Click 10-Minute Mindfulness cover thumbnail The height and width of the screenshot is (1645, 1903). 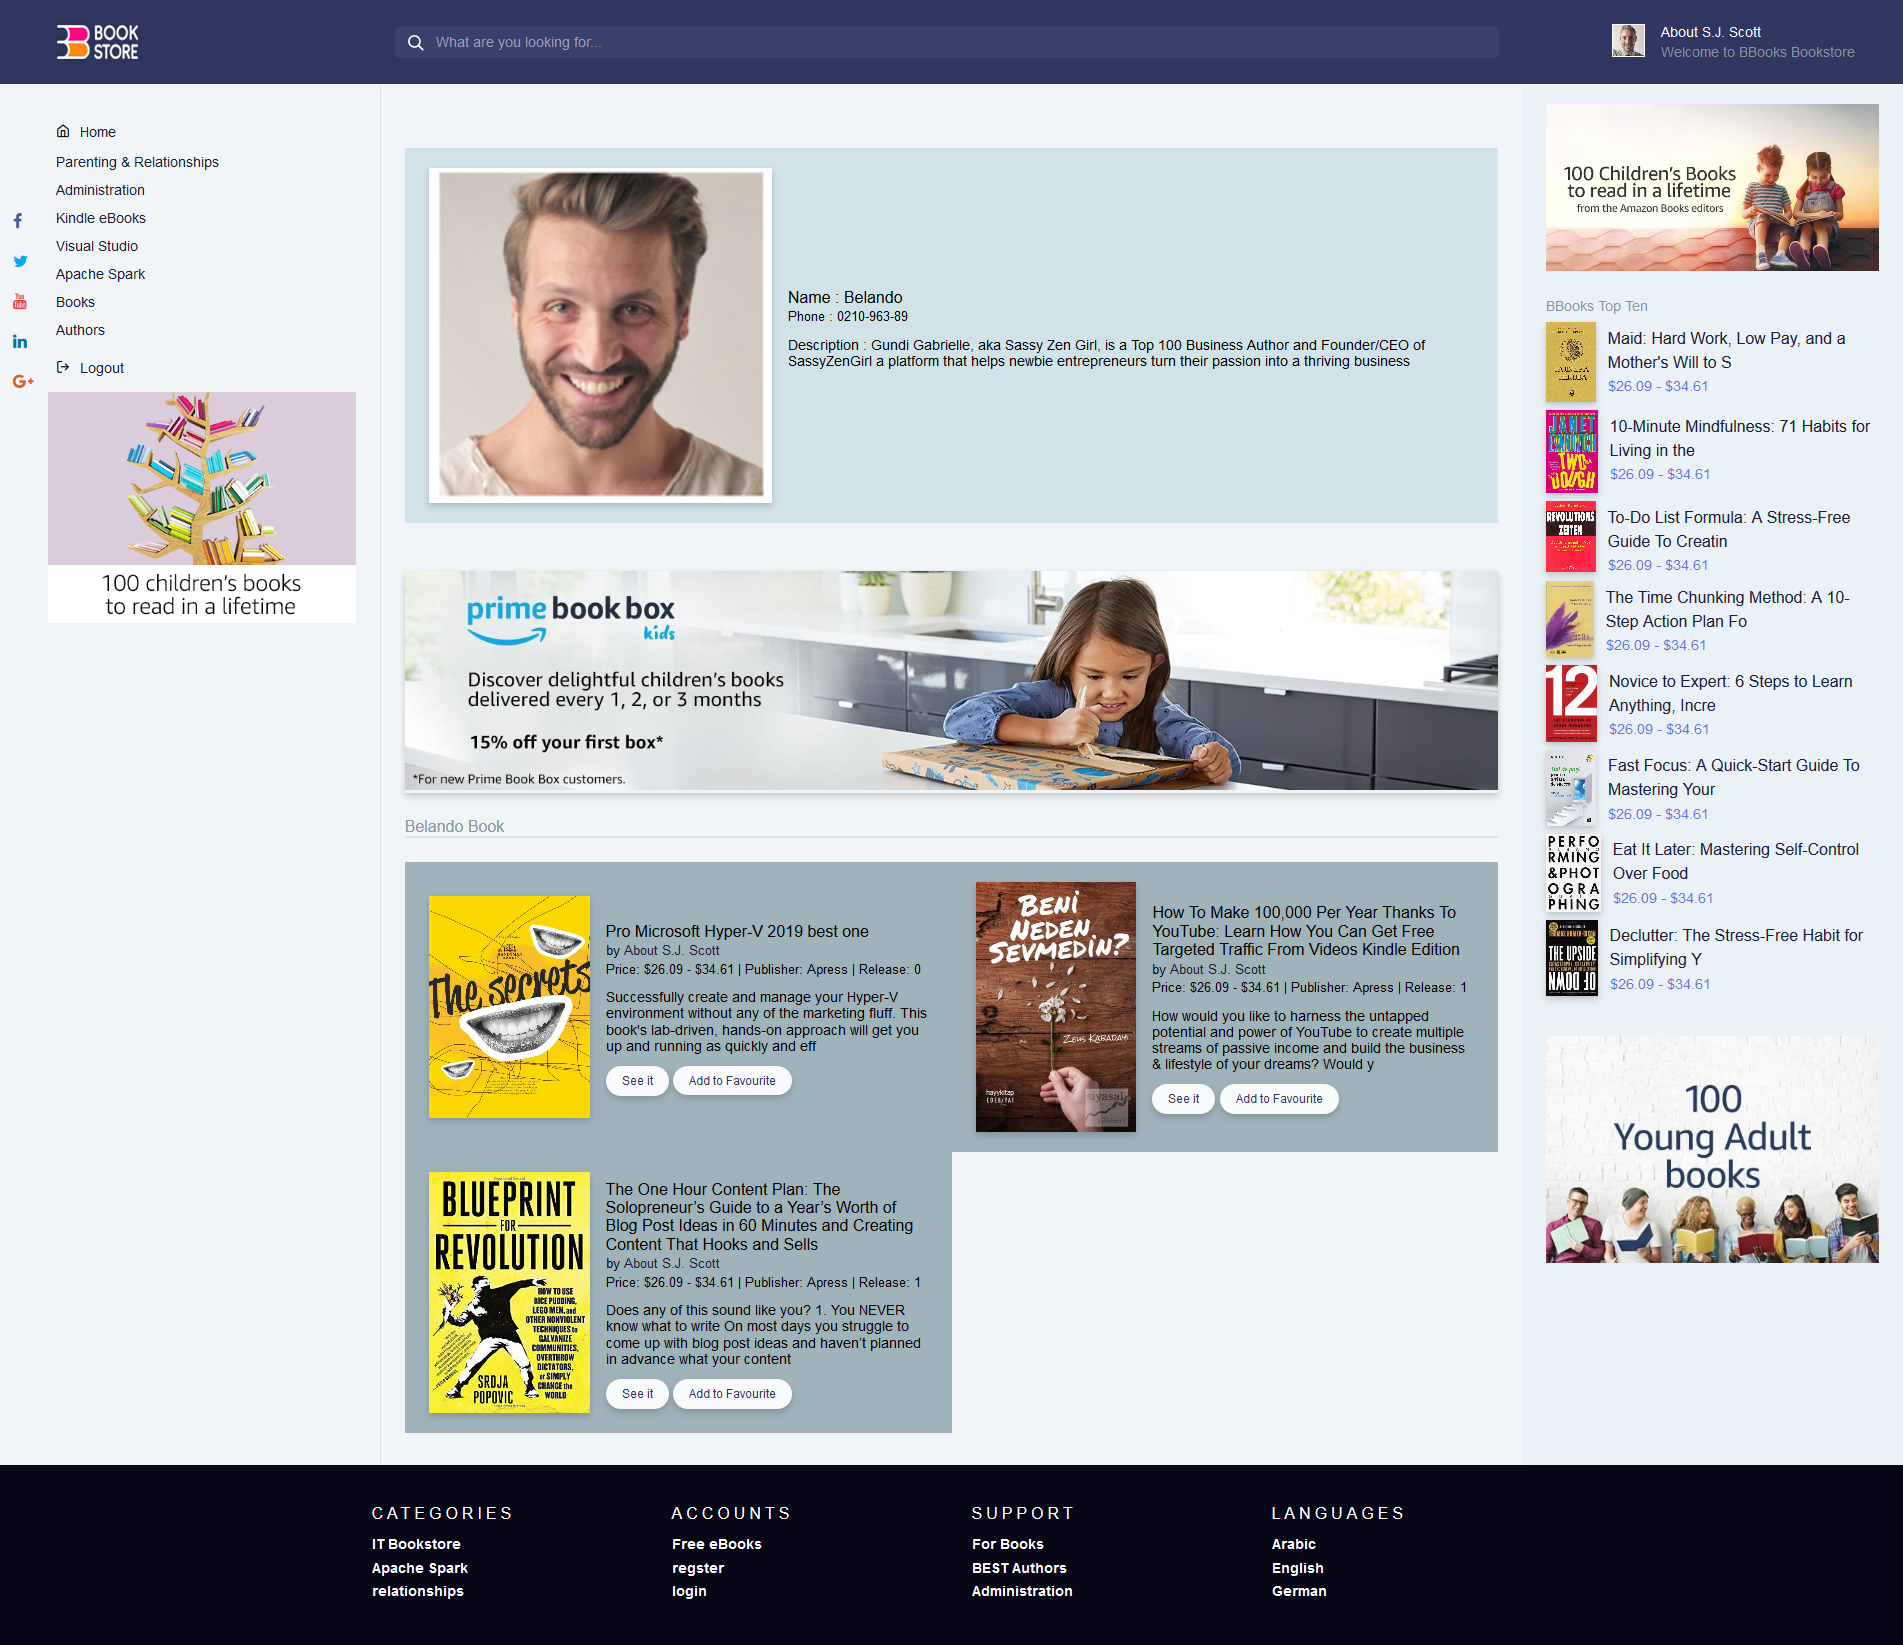point(1572,451)
